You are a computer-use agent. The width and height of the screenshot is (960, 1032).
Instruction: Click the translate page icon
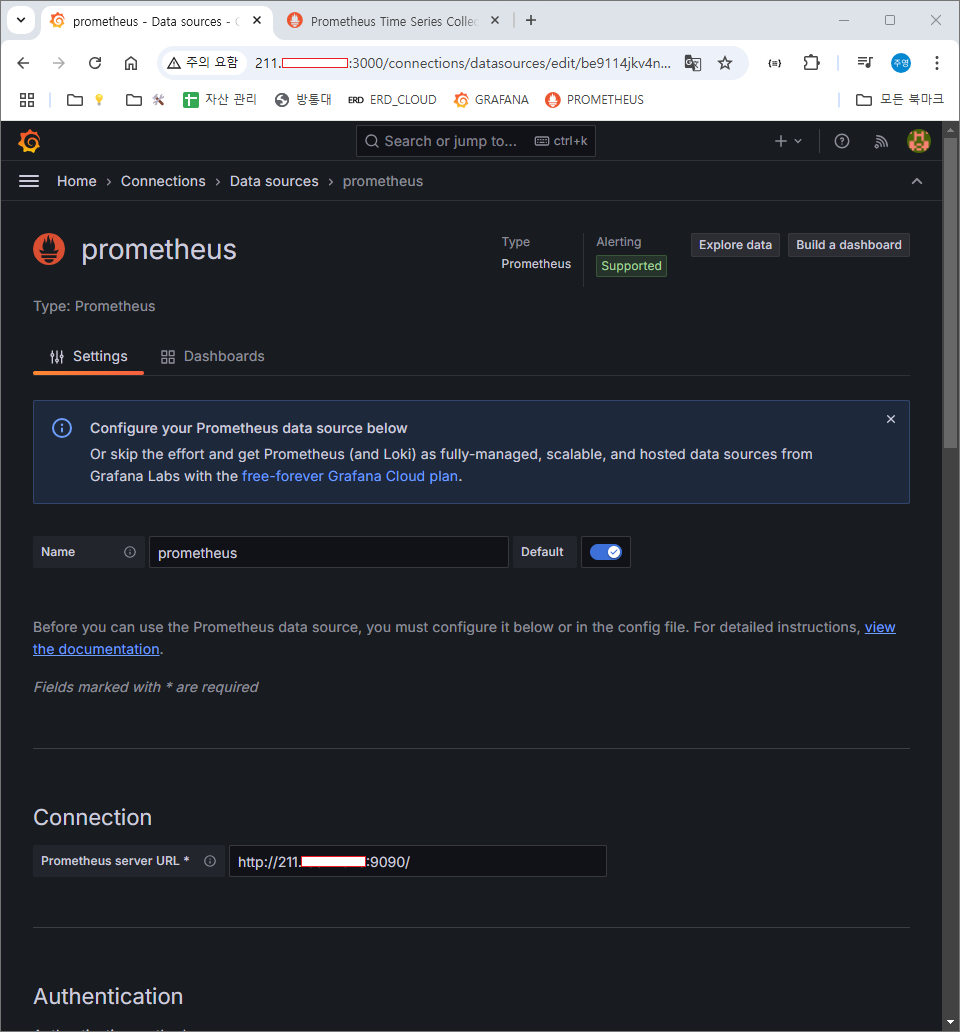[x=692, y=63]
